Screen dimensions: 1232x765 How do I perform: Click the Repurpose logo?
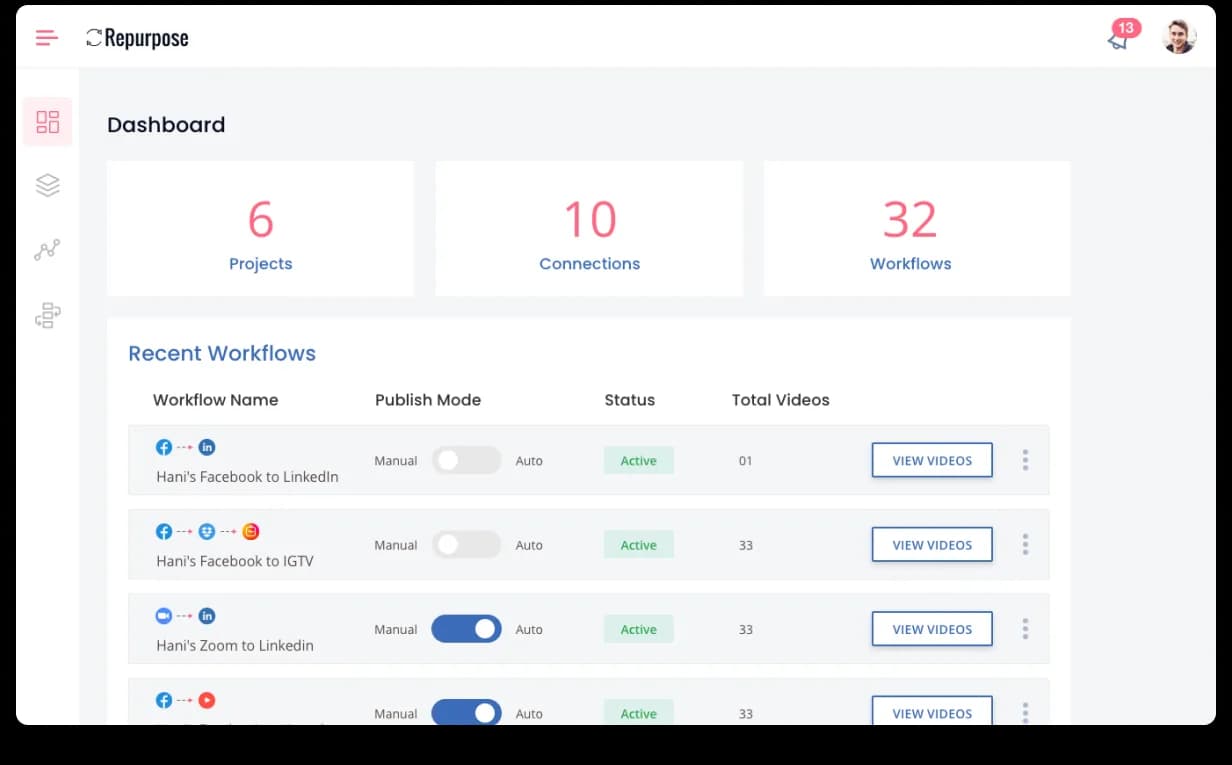[137, 38]
